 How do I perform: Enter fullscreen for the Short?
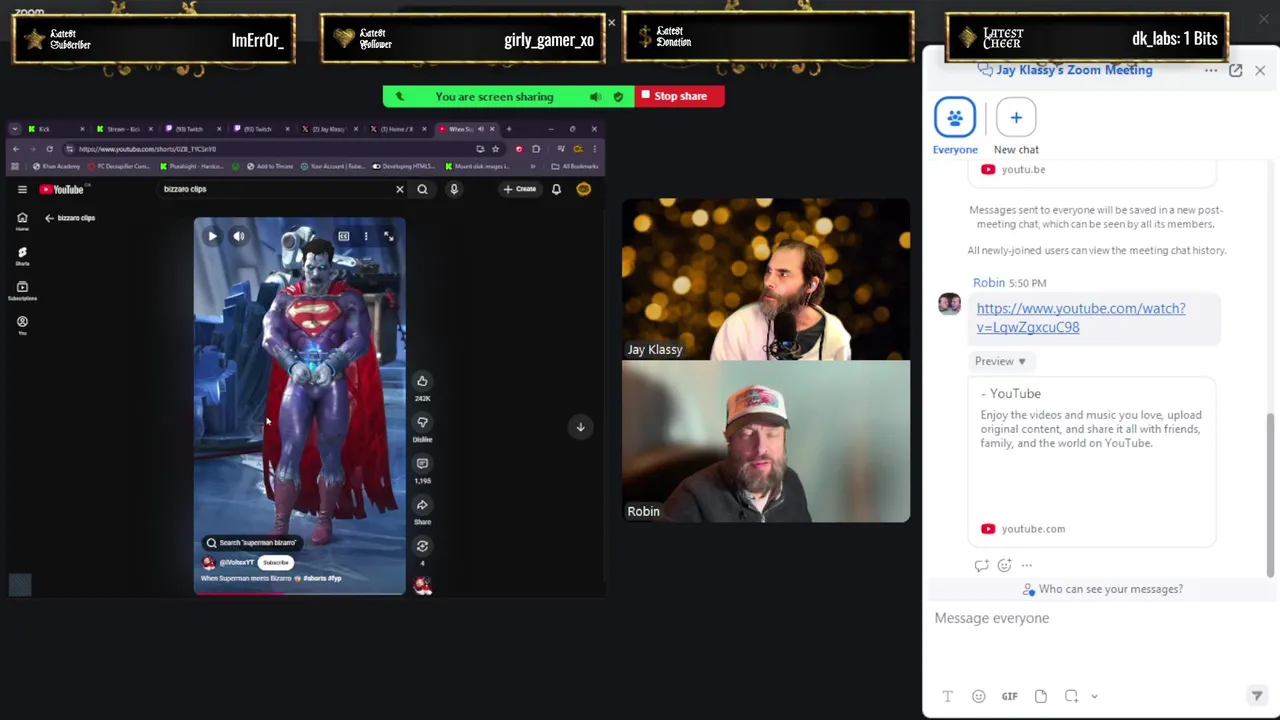click(x=388, y=236)
